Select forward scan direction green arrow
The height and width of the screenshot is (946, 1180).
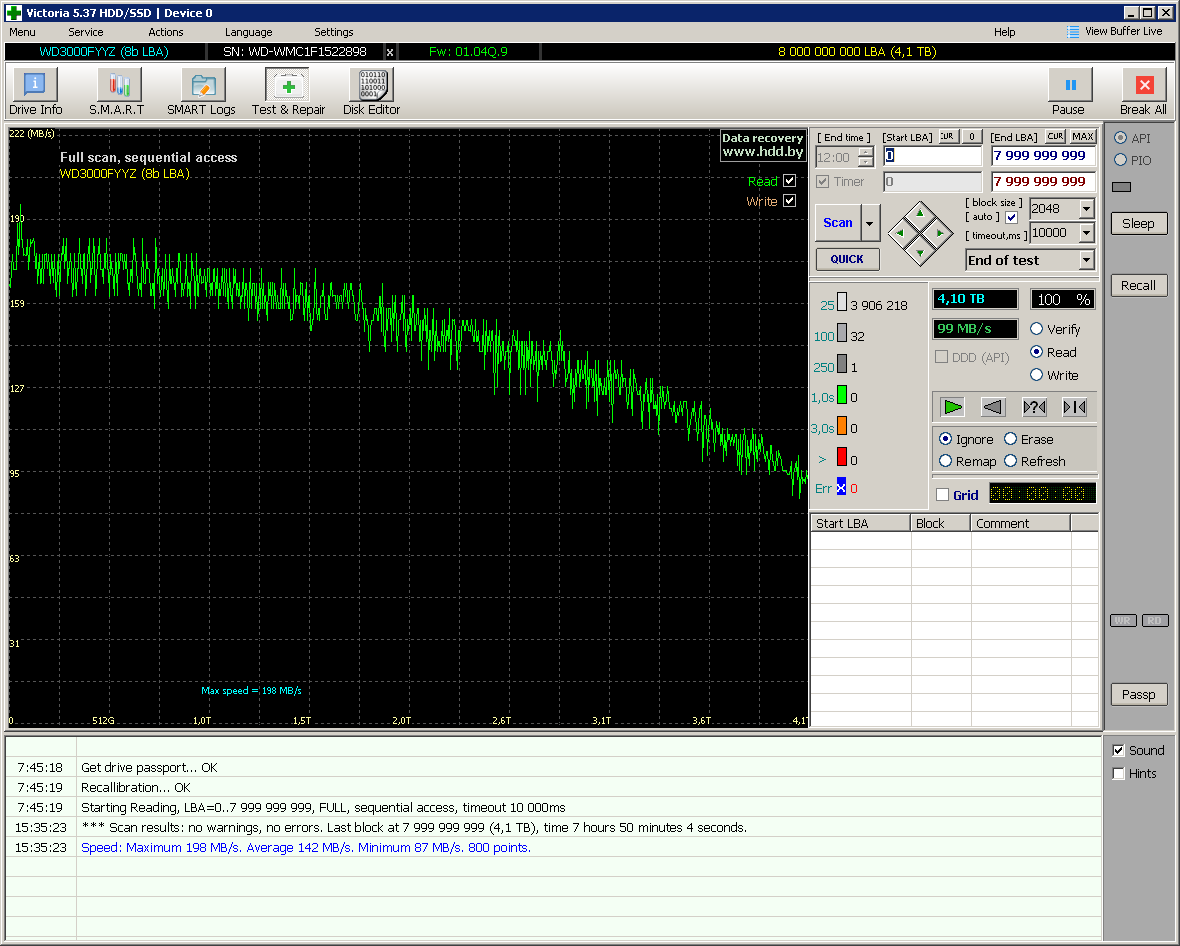pos(952,407)
